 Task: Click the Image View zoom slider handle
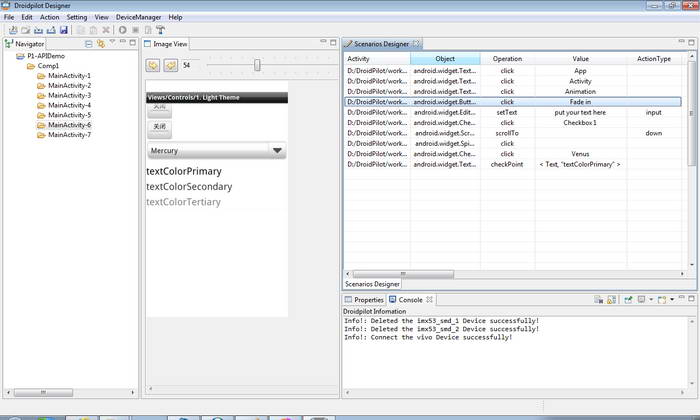tap(258, 65)
